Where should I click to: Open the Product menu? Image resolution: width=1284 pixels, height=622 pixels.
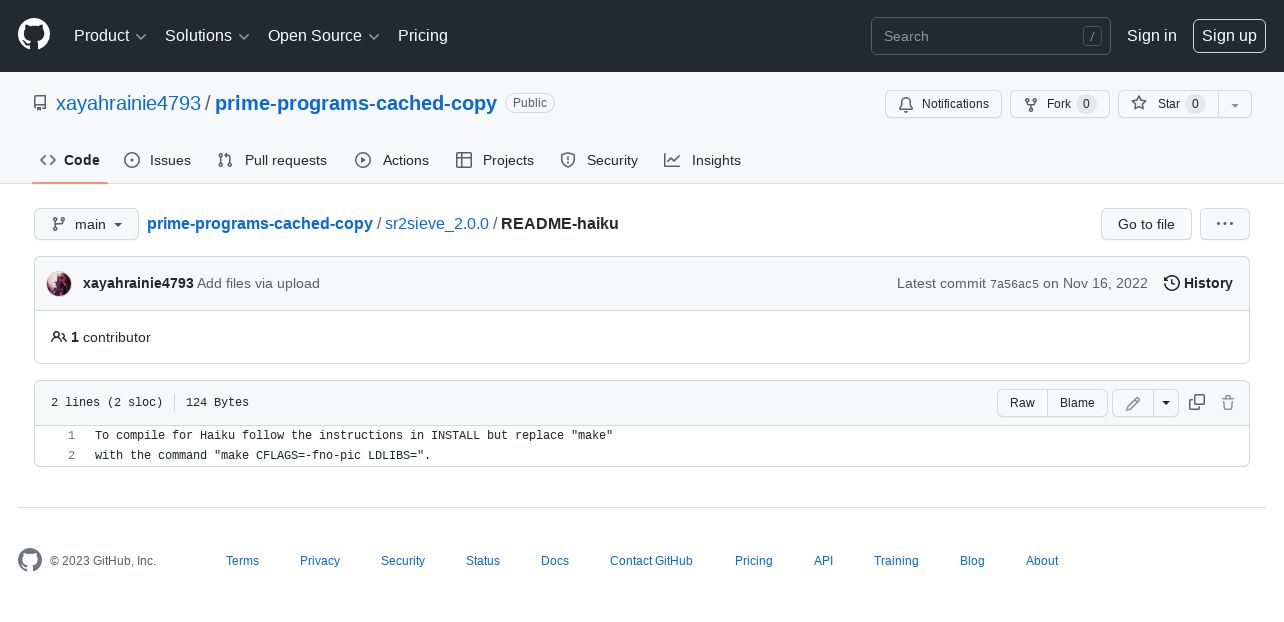coord(110,36)
